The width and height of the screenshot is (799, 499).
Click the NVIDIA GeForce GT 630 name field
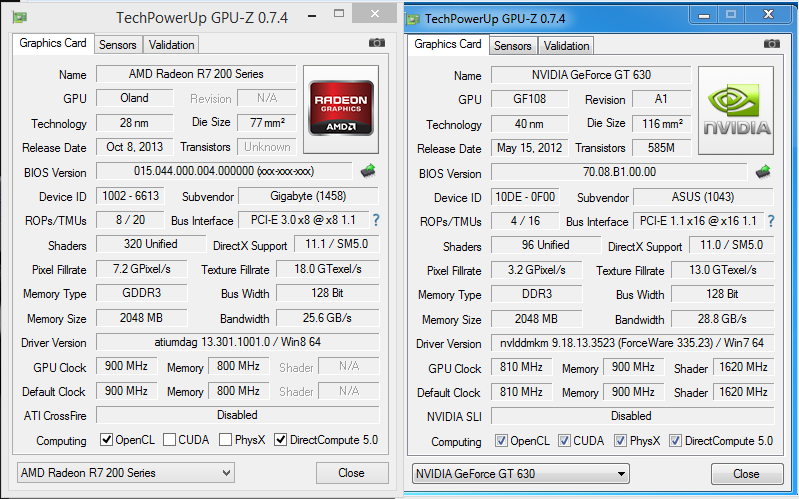tap(591, 75)
